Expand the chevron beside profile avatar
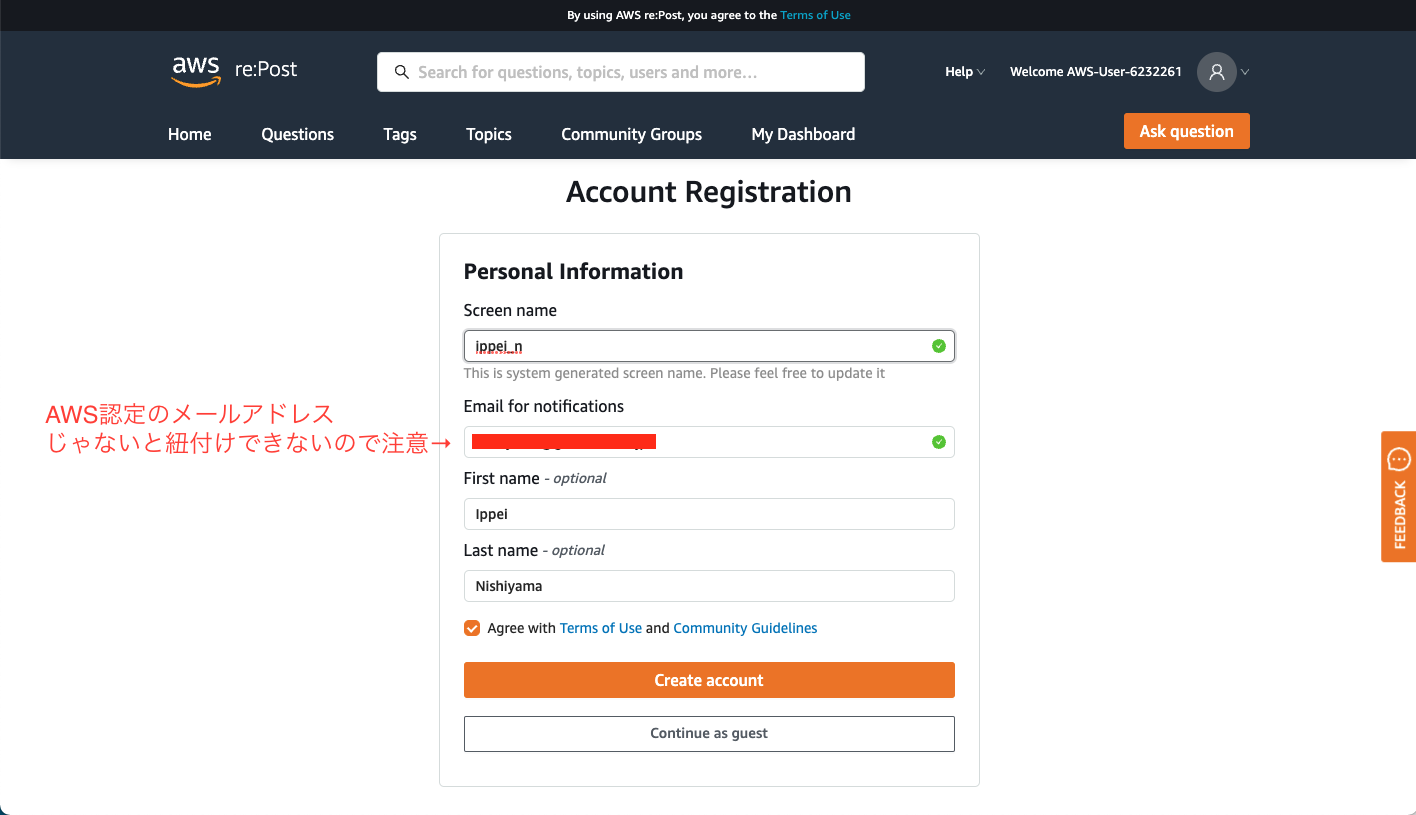This screenshot has width=1416, height=815. [1245, 72]
